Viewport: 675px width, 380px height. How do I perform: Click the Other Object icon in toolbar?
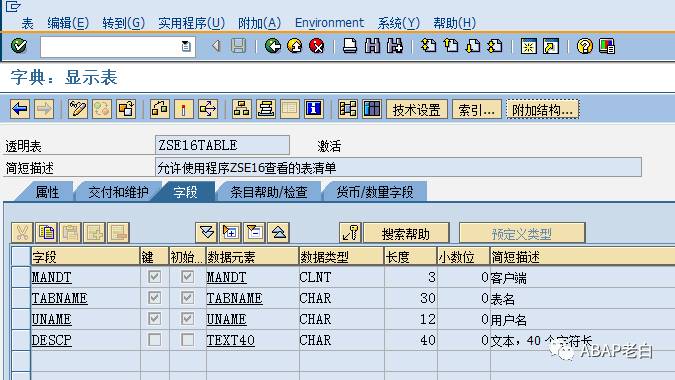126,109
